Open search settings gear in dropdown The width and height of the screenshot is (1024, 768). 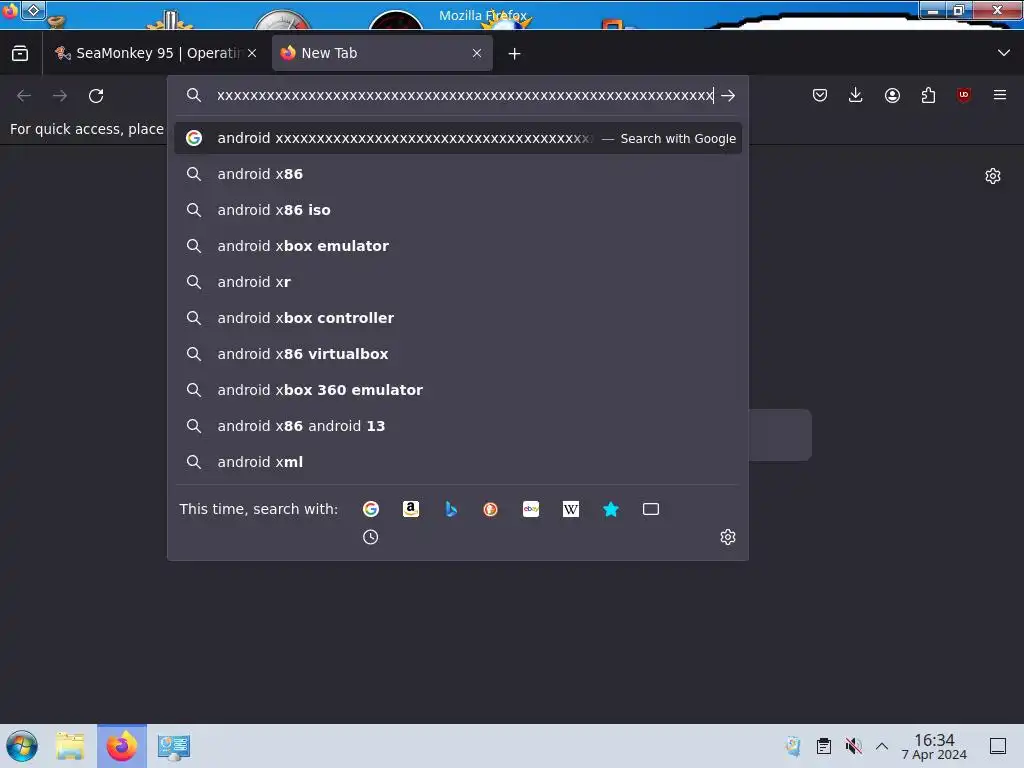coord(728,537)
